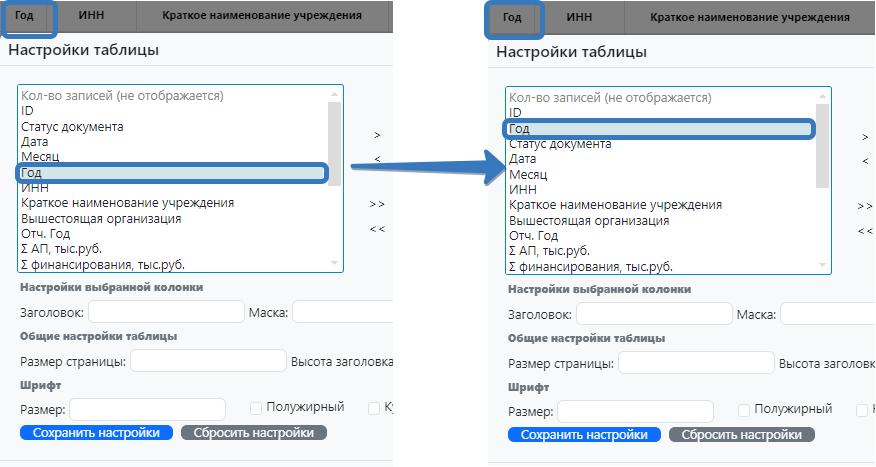Click the Год column header in left panel
The height and width of the screenshot is (467, 876).
click(25, 15)
